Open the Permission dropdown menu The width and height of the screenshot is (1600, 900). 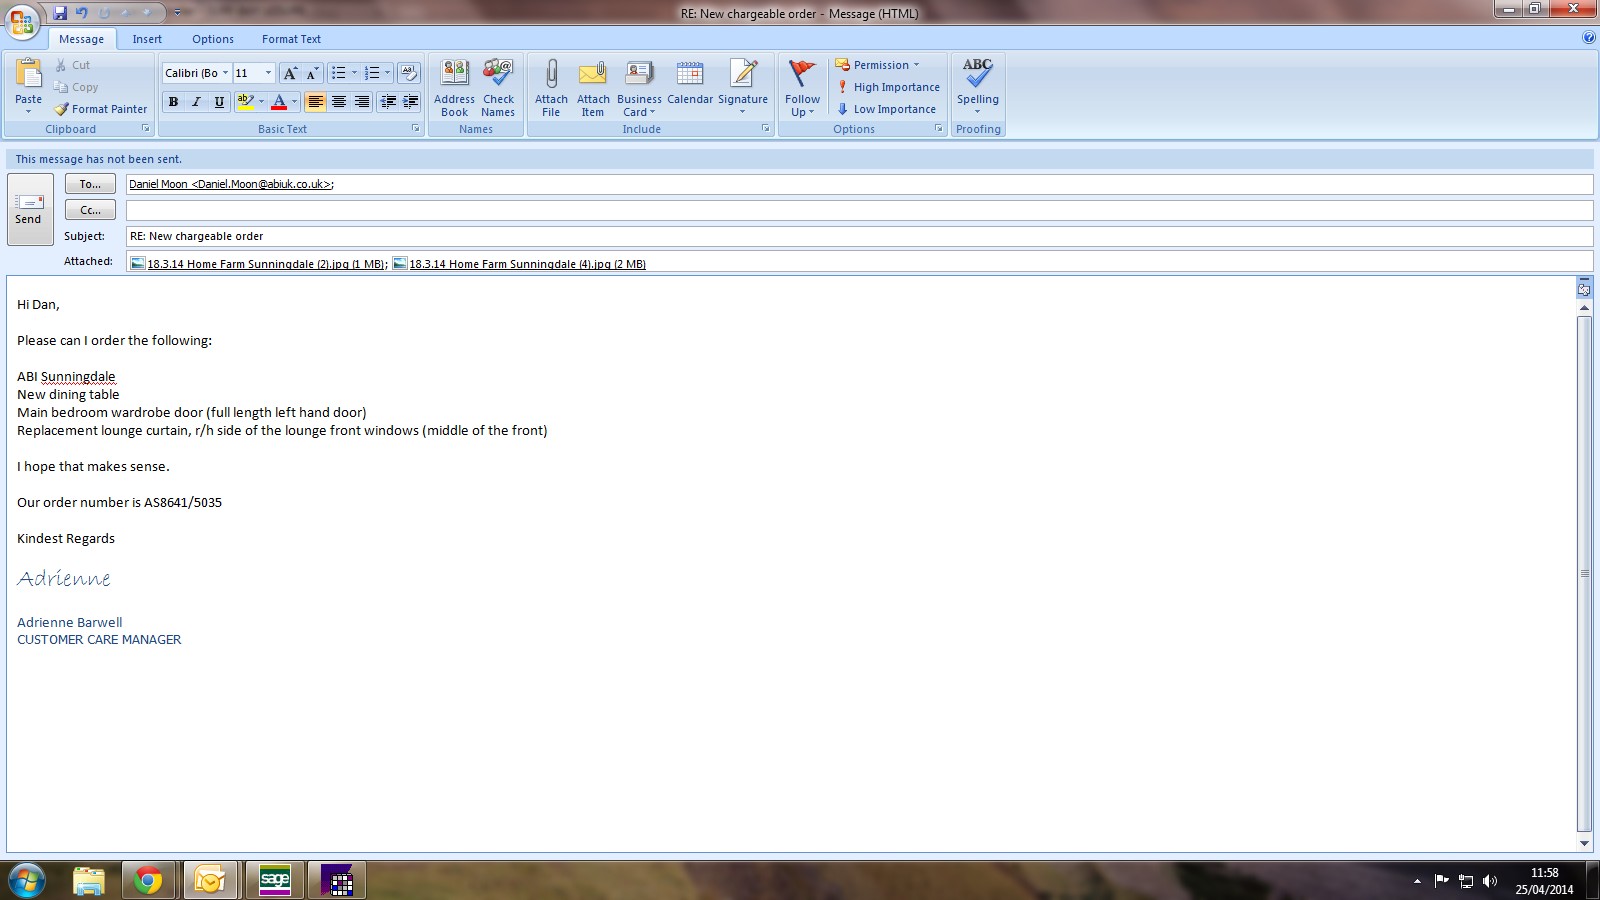point(878,65)
